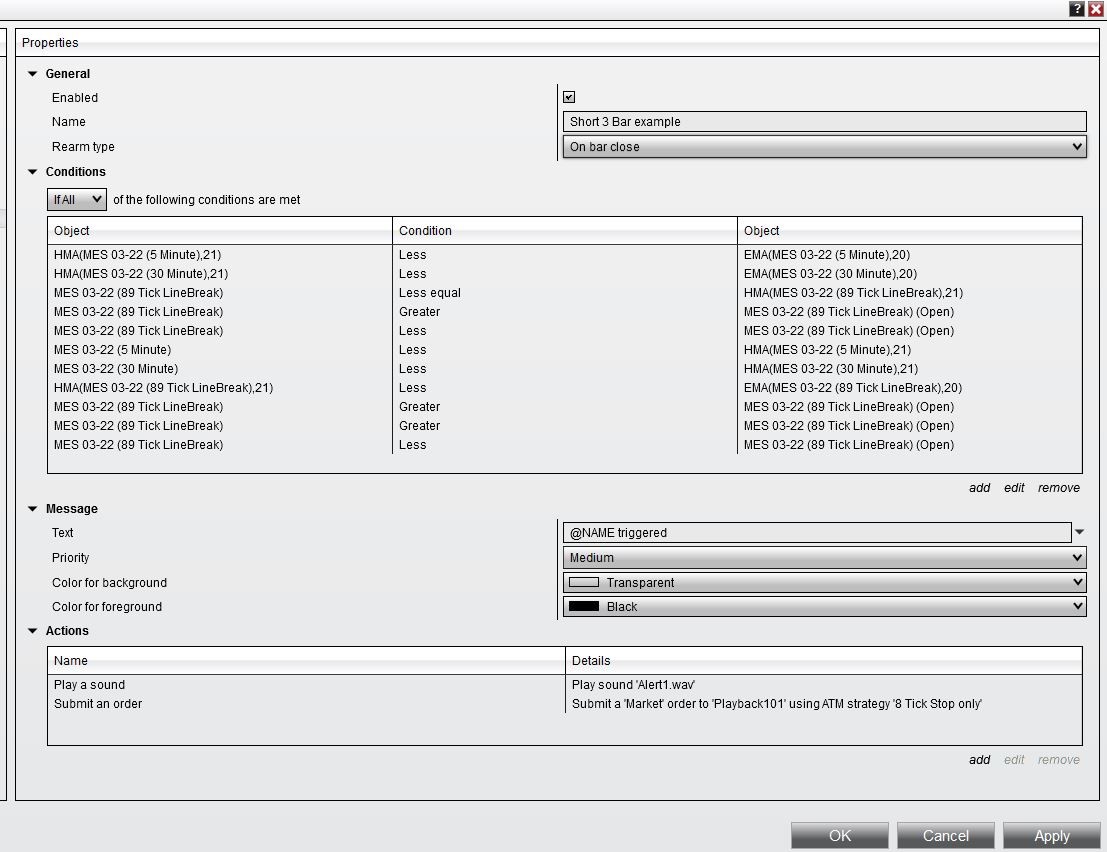Click the conditions table first Object column header
The width and height of the screenshot is (1107, 852).
220,231
